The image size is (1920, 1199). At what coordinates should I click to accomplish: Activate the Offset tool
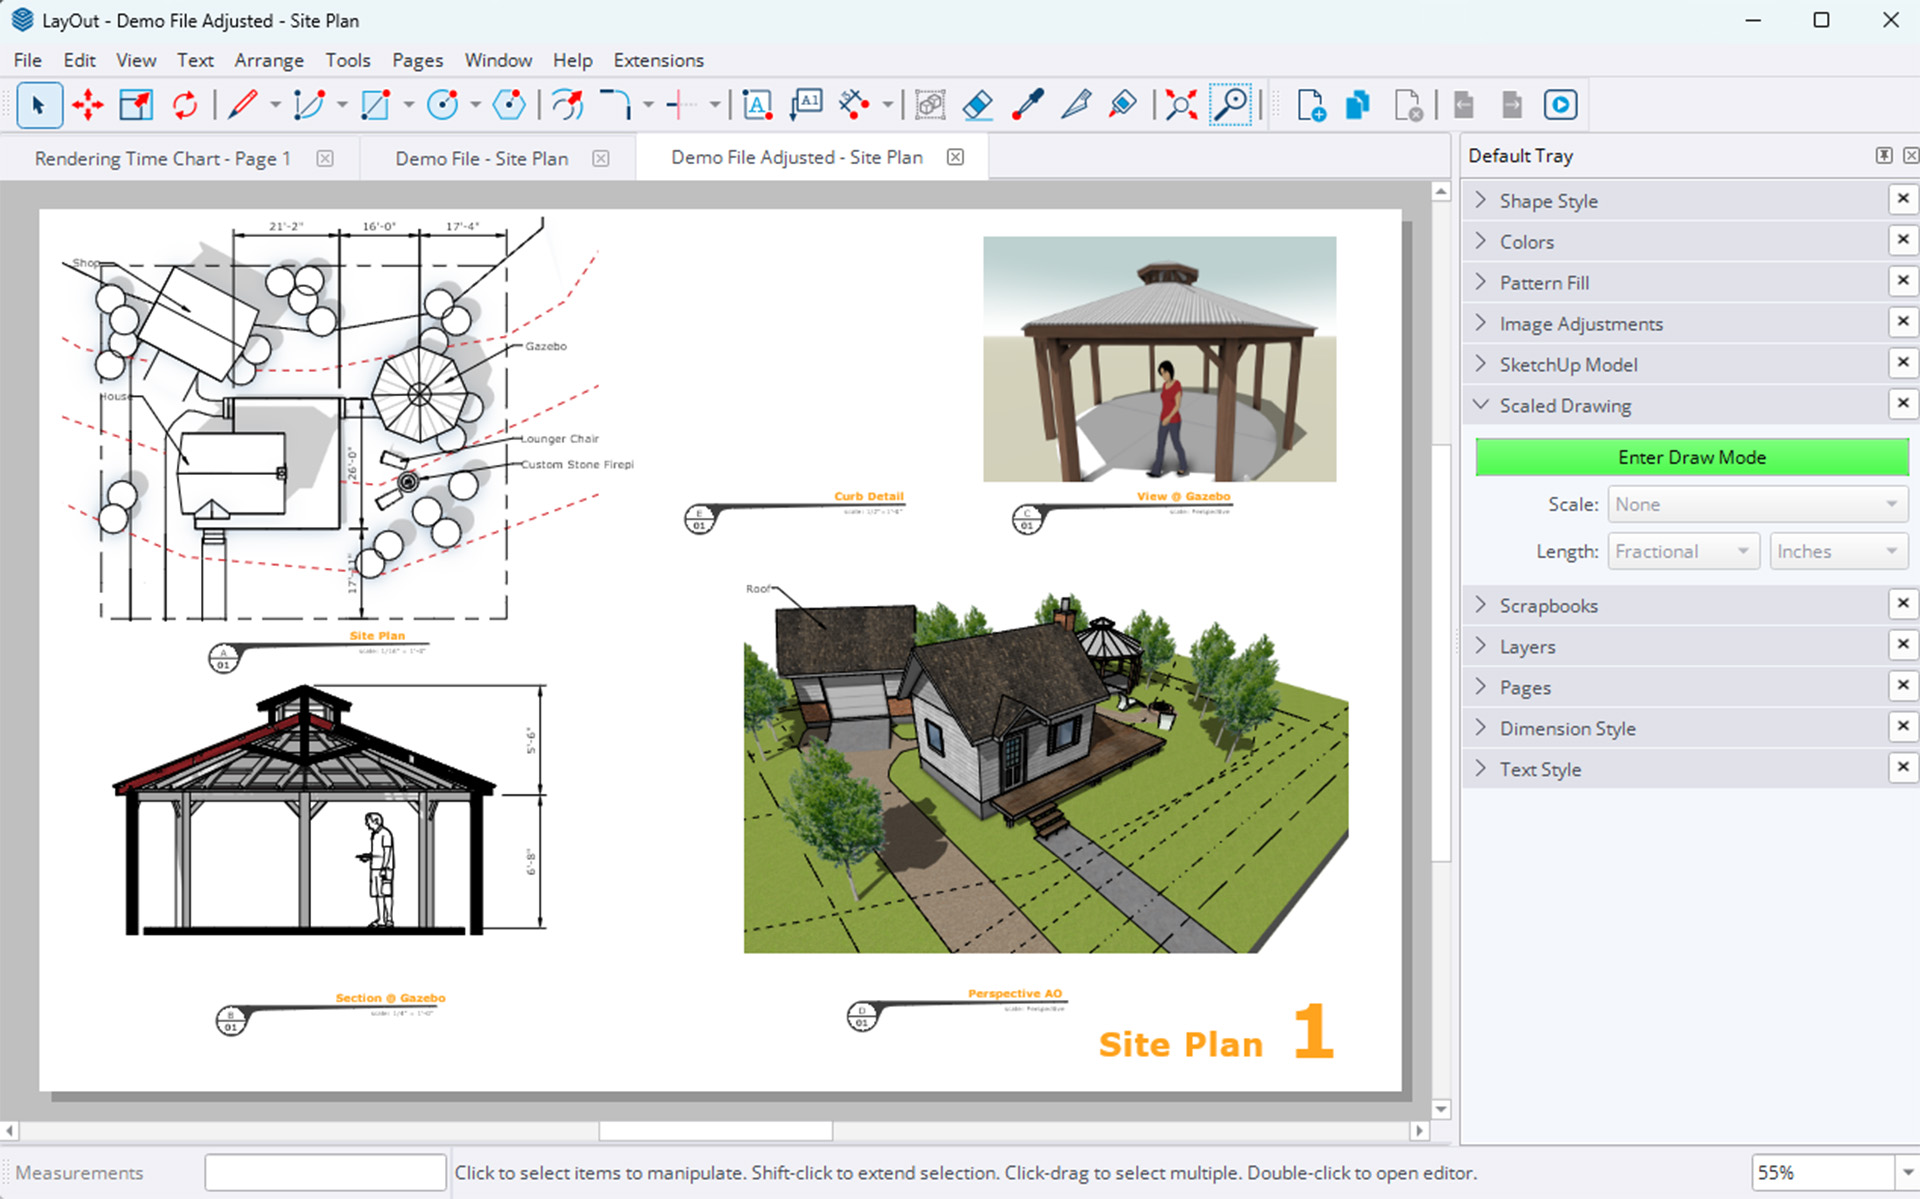tap(567, 105)
